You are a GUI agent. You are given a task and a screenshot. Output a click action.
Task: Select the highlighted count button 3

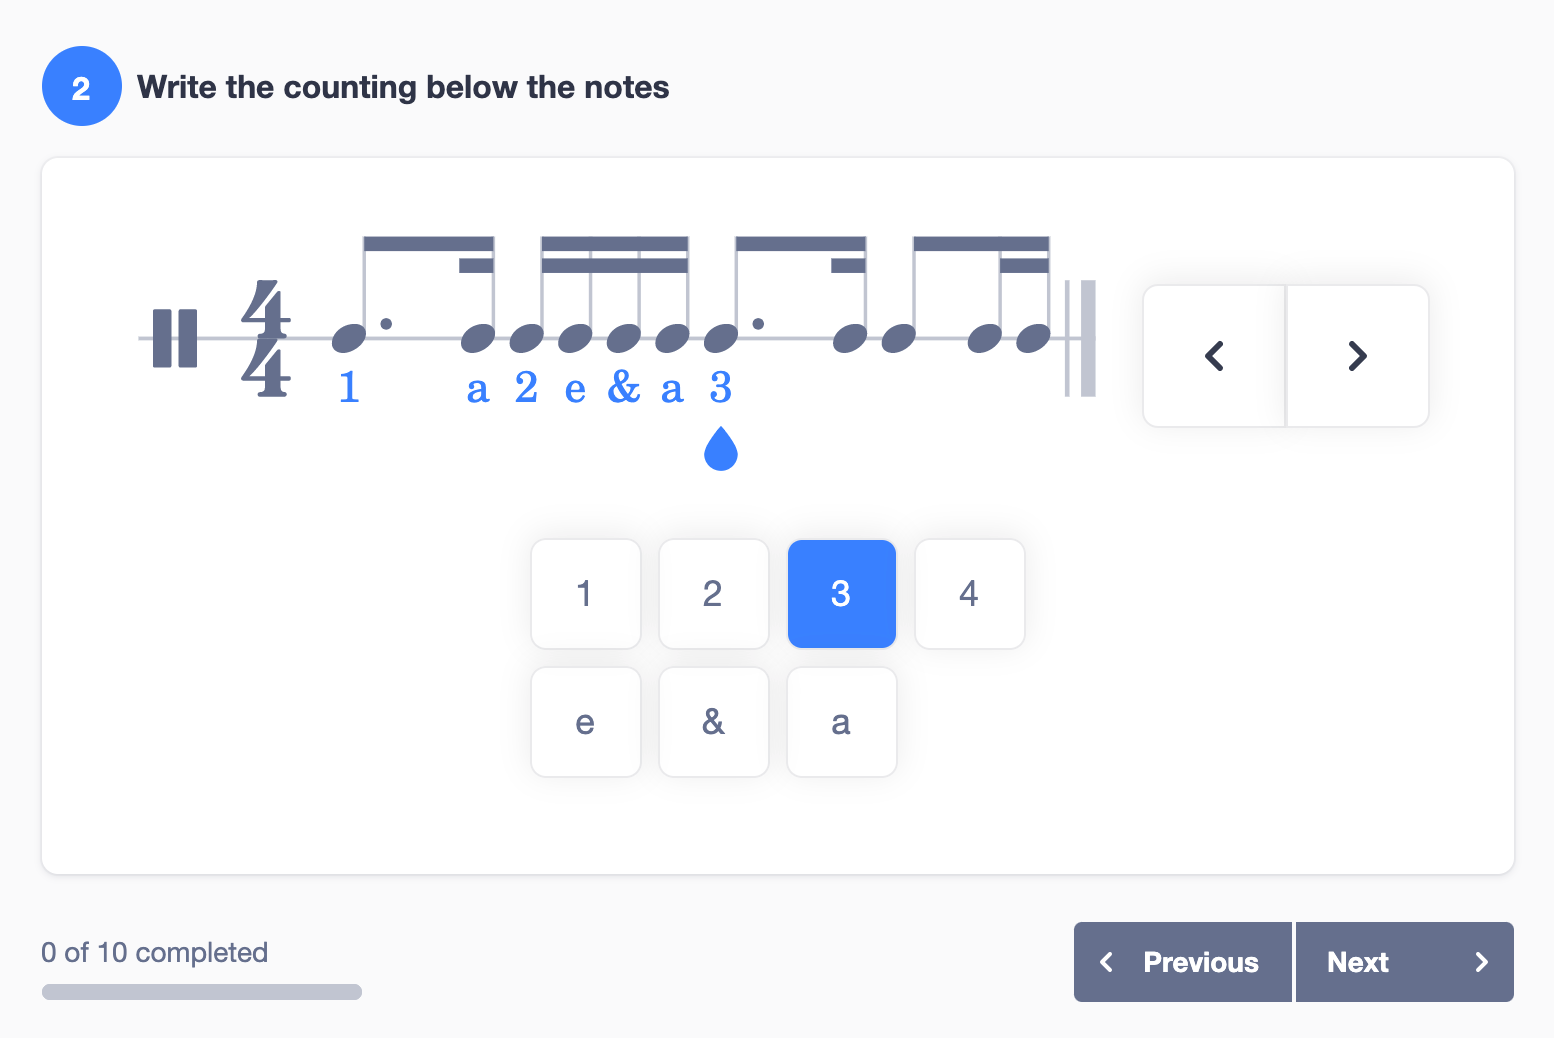pos(841,594)
